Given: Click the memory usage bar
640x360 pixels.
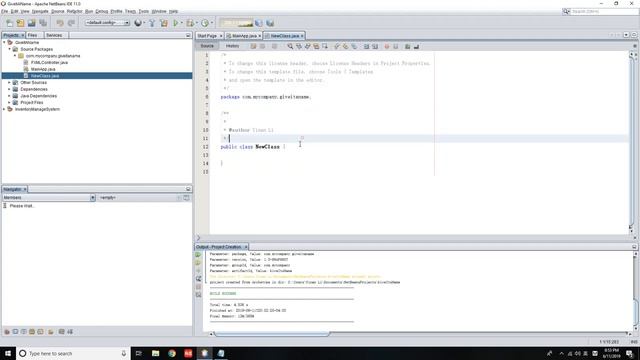Looking at the screenshot, I should (x=236, y=23).
